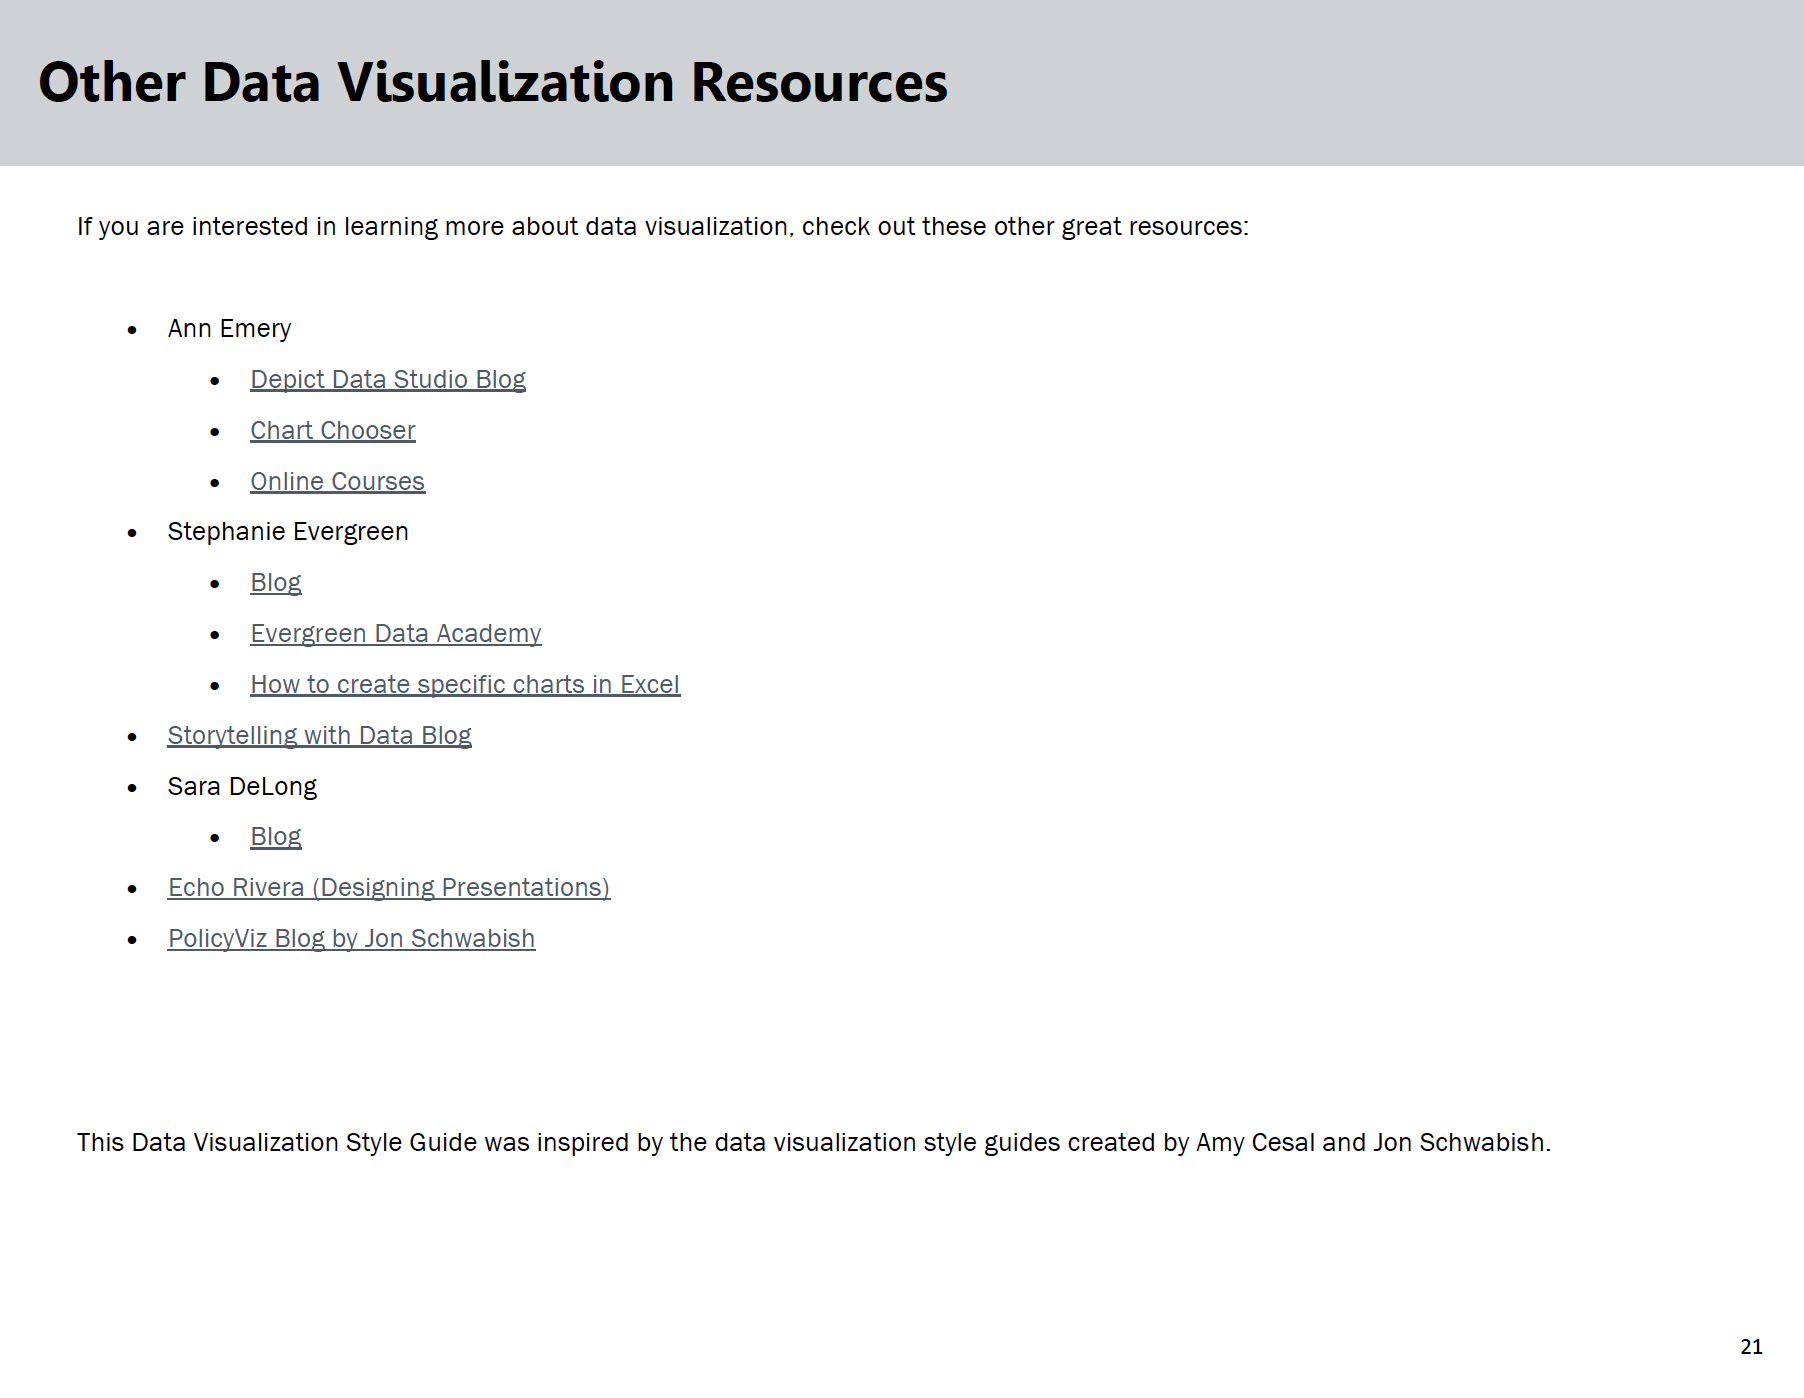Open the PolicyViz Blog by Jon Schwabish

[x=351, y=938]
